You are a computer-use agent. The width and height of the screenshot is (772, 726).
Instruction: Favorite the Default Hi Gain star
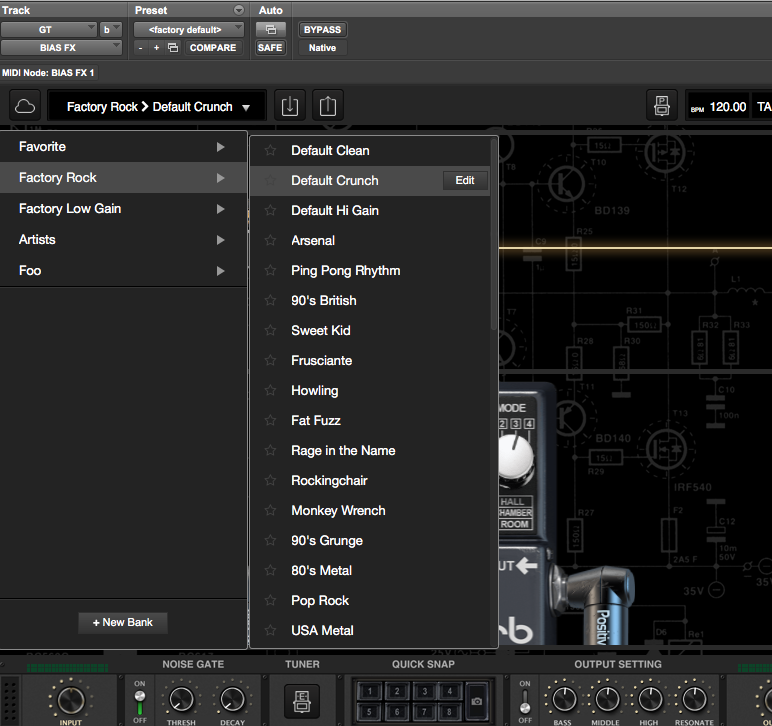point(270,210)
